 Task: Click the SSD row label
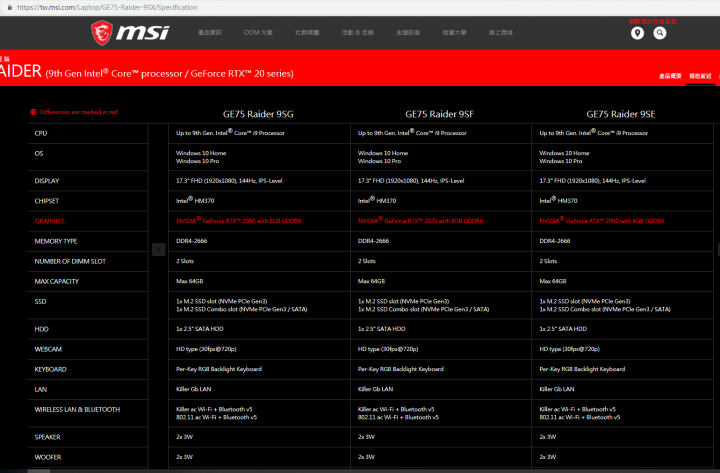pos(40,302)
